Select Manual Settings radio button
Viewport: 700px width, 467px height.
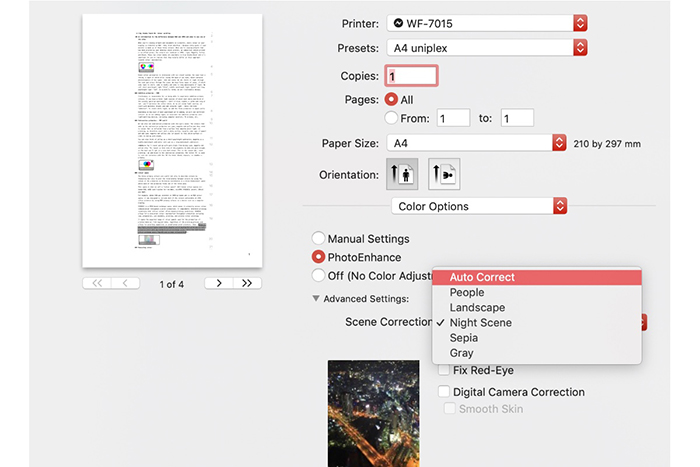[x=319, y=239]
